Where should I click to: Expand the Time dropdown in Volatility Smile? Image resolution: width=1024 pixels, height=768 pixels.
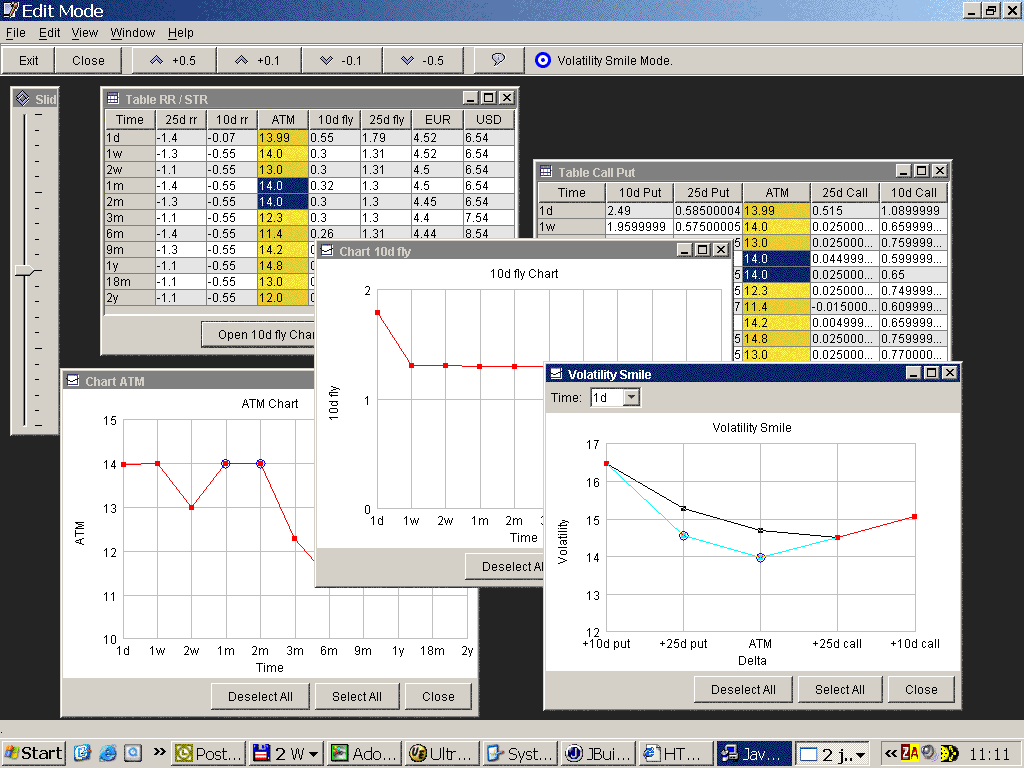tap(630, 398)
